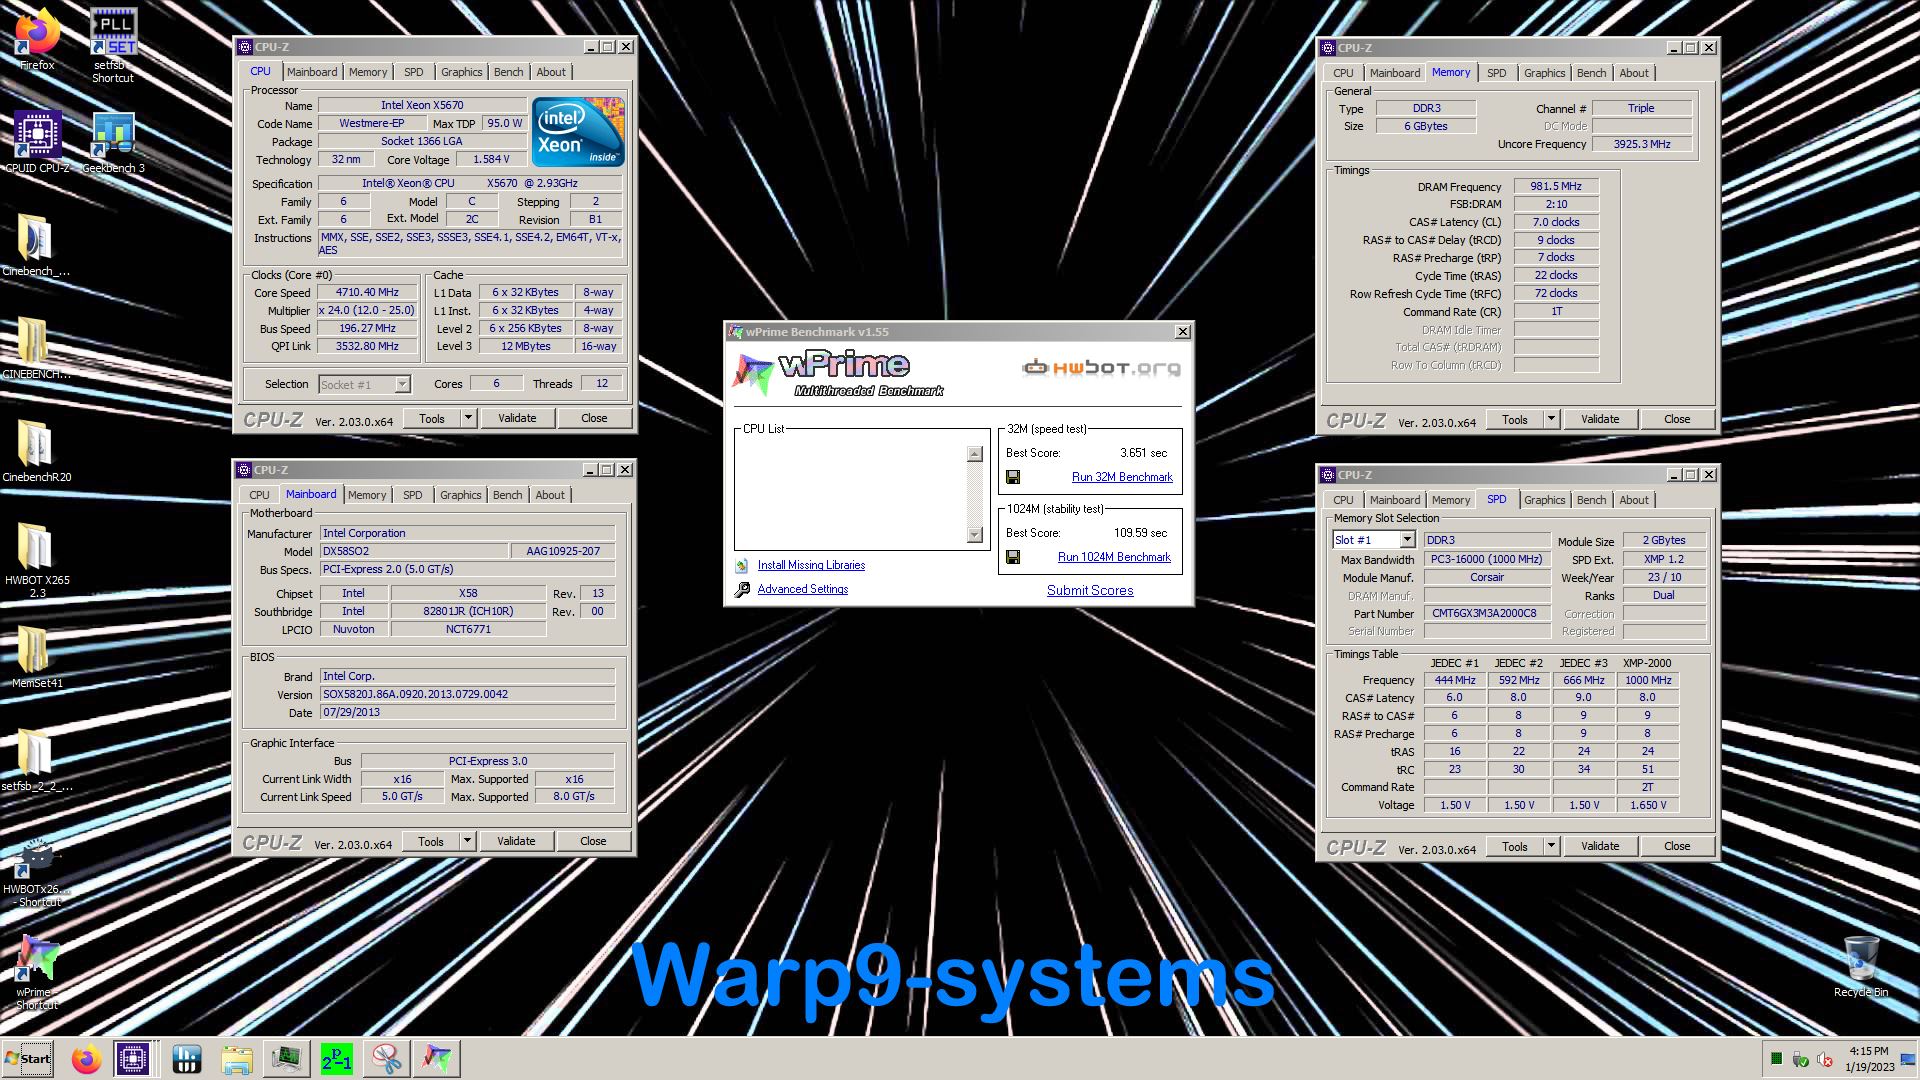Open CinebenchR20 folder on desktop
This screenshot has height=1080, width=1920.
(x=36, y=450)
